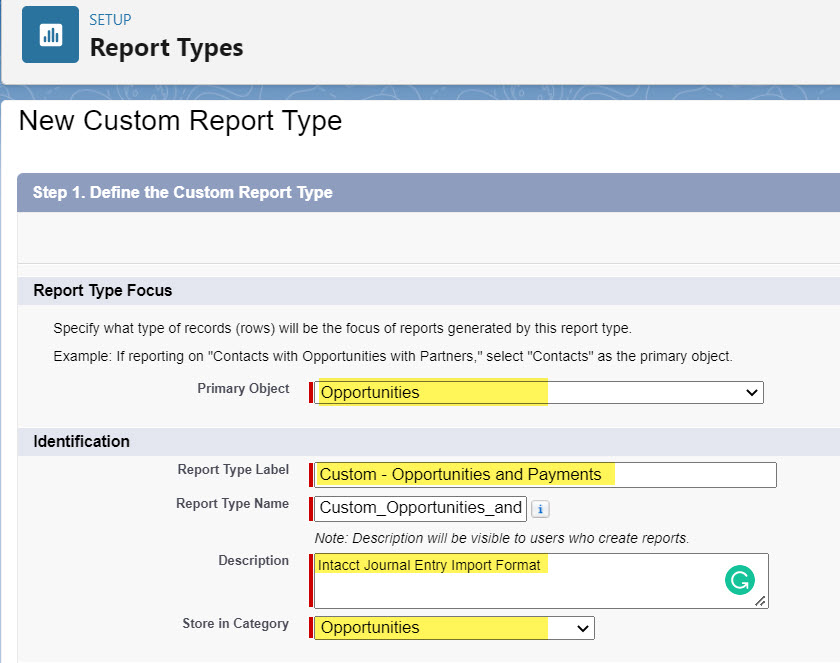The width and height of the screenshot is (840, 663).
Task: Click the Primary Object field label
Action: pyautogui.click(x=243, y=389)
